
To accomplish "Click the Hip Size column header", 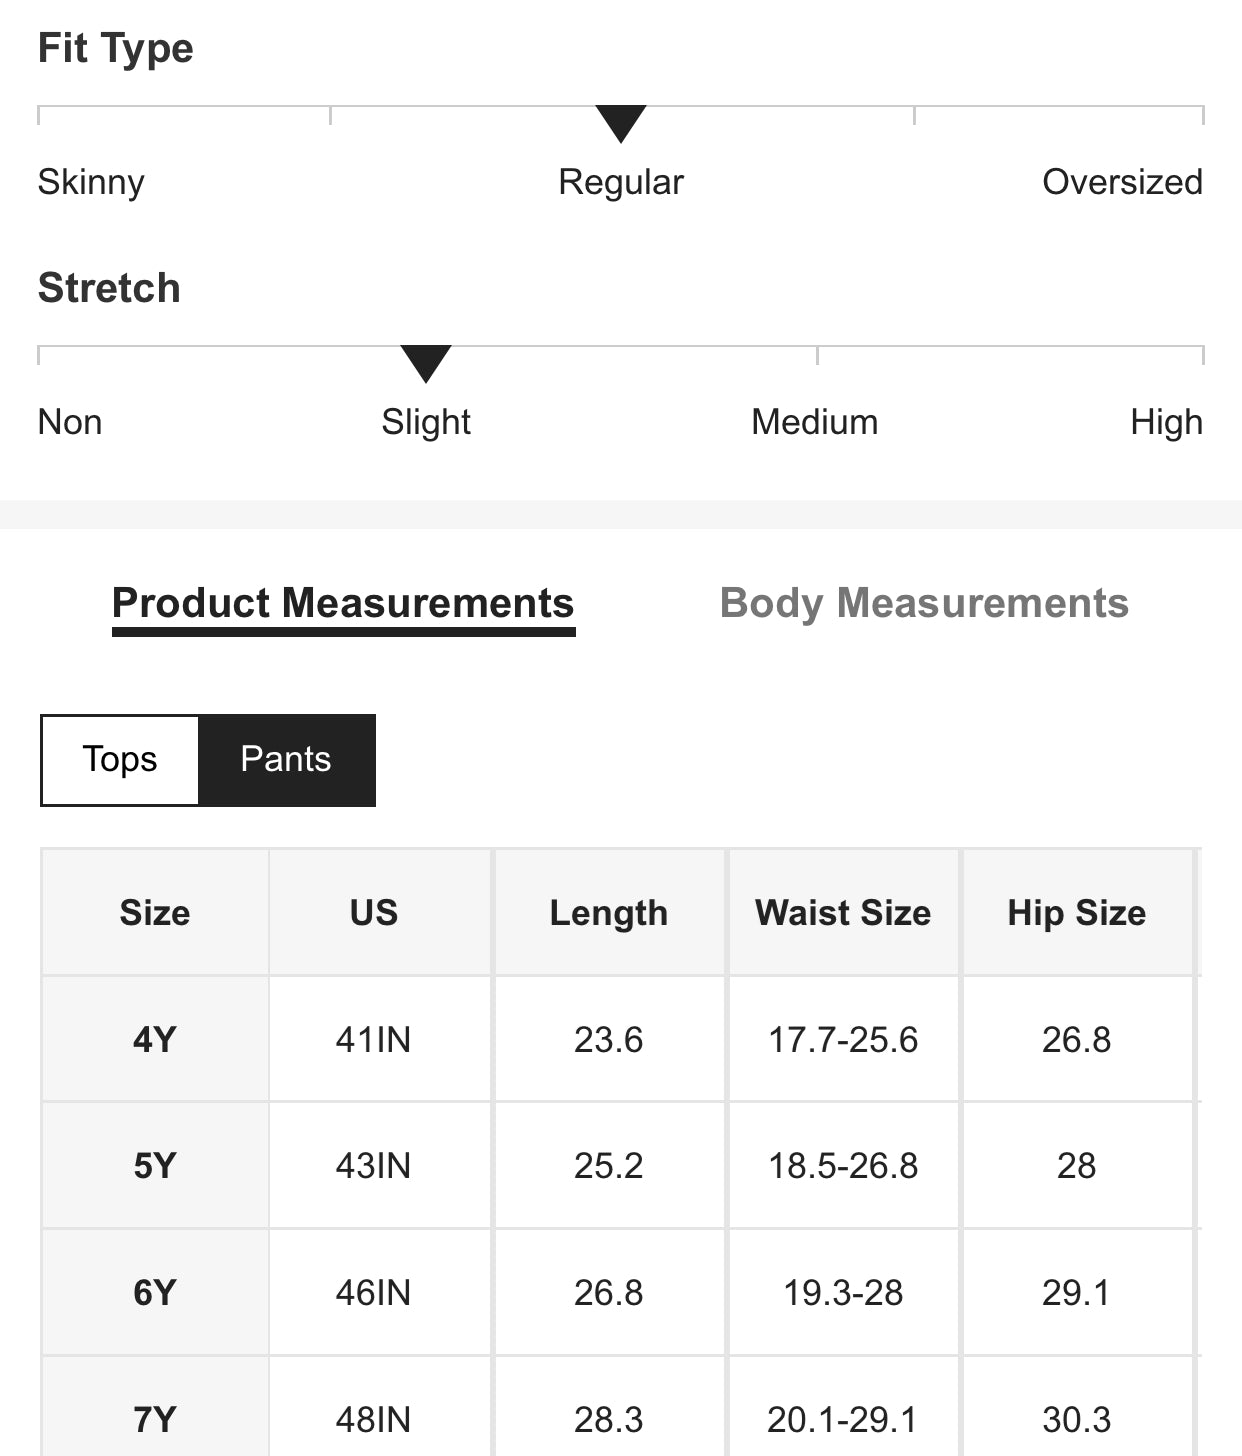I will point(1076,913).
